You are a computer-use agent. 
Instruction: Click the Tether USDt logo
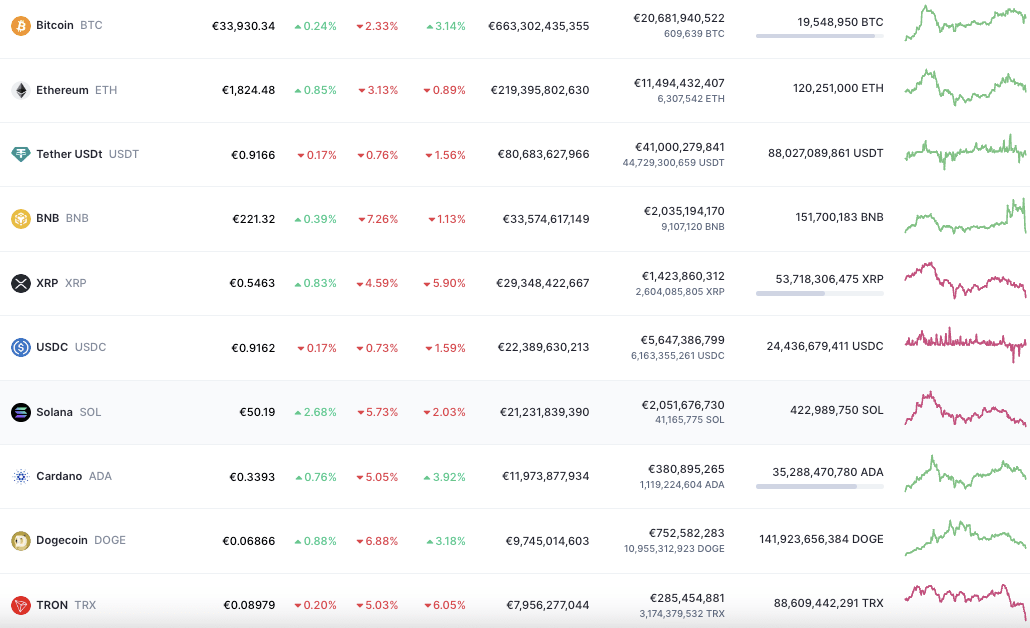(21, 154)
